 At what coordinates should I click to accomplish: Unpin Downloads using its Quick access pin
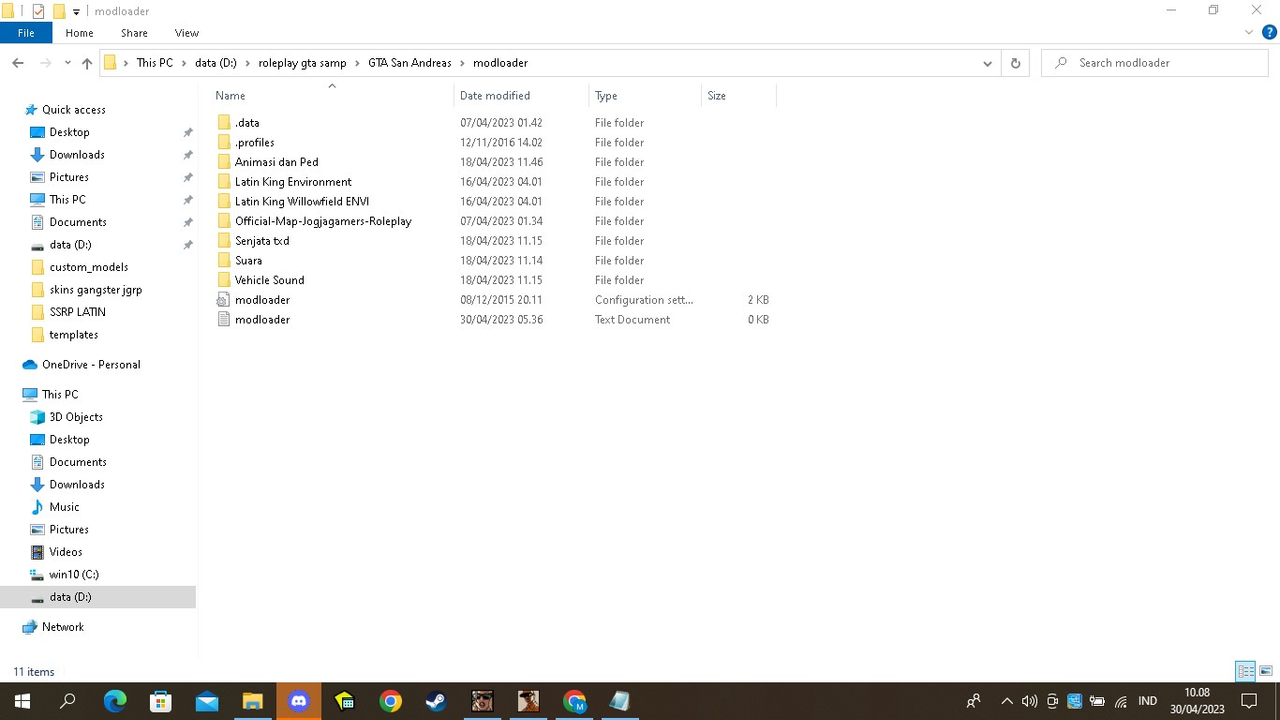pyautogui.click(x=188, y=155)
